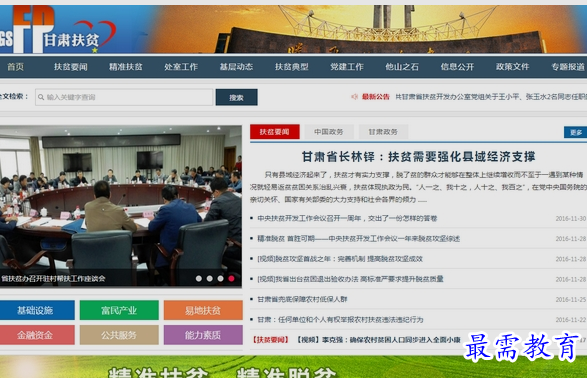Viewport: 587px width, 378px height.
Task: Open 政策文件 navigation item
Action: (x=513, y=67)
